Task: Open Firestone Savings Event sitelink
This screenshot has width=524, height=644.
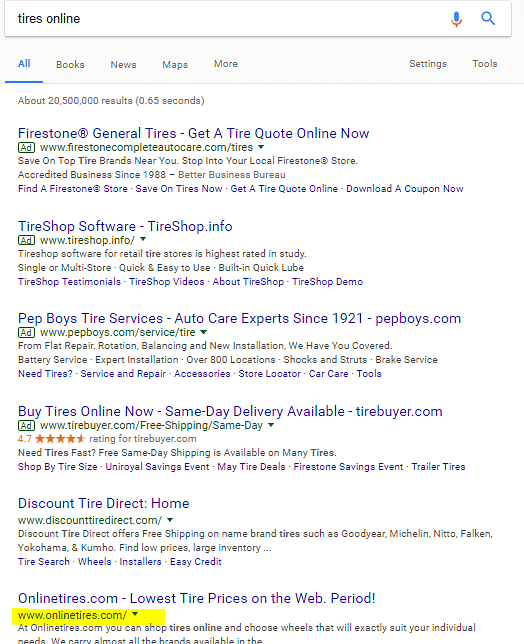Action: coord(348,467)
